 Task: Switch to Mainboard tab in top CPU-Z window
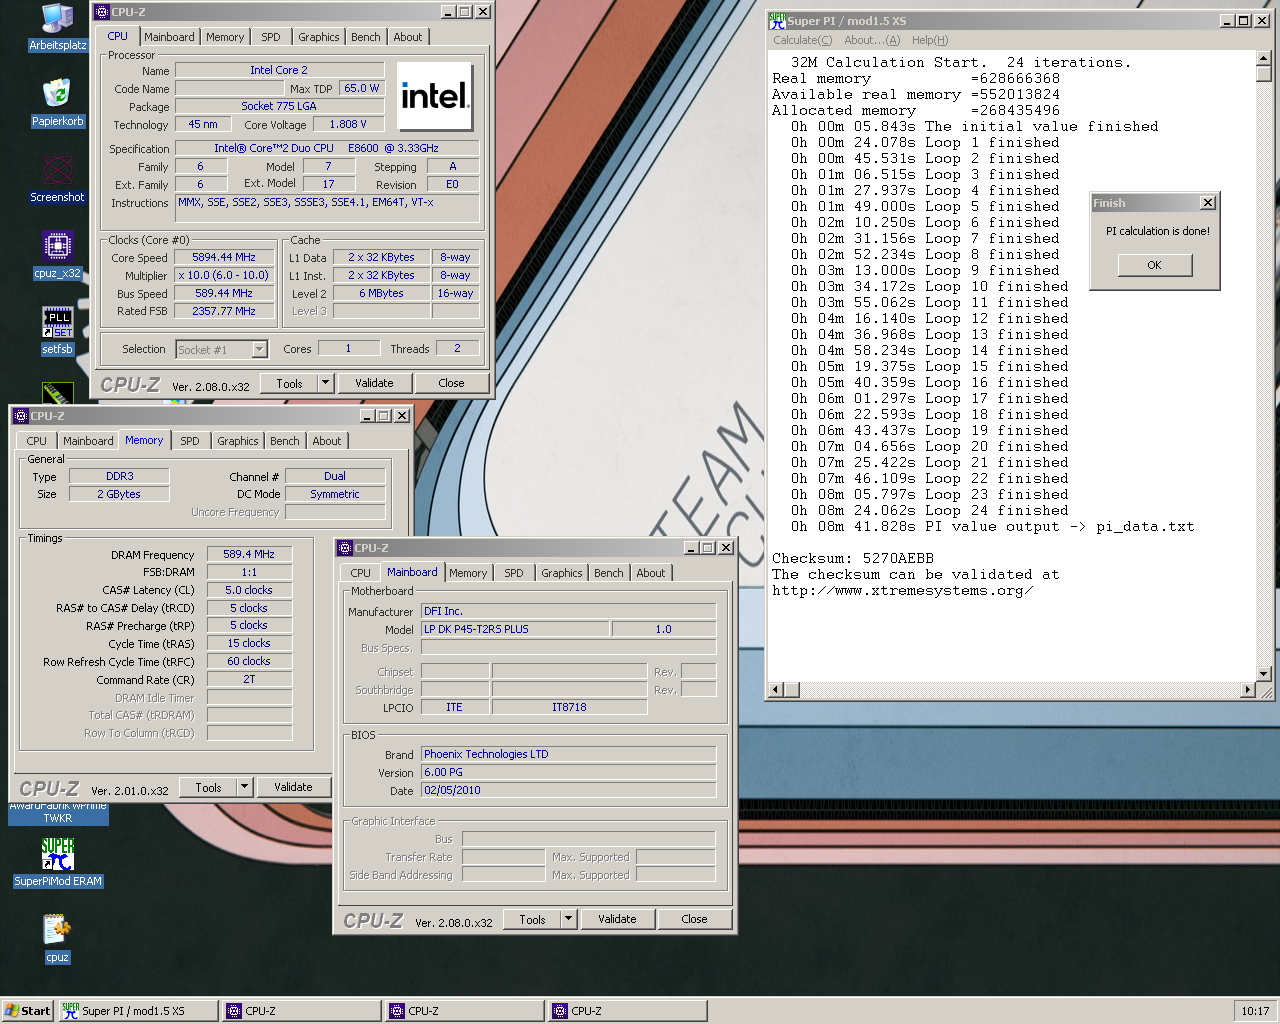tap(169, 37)
